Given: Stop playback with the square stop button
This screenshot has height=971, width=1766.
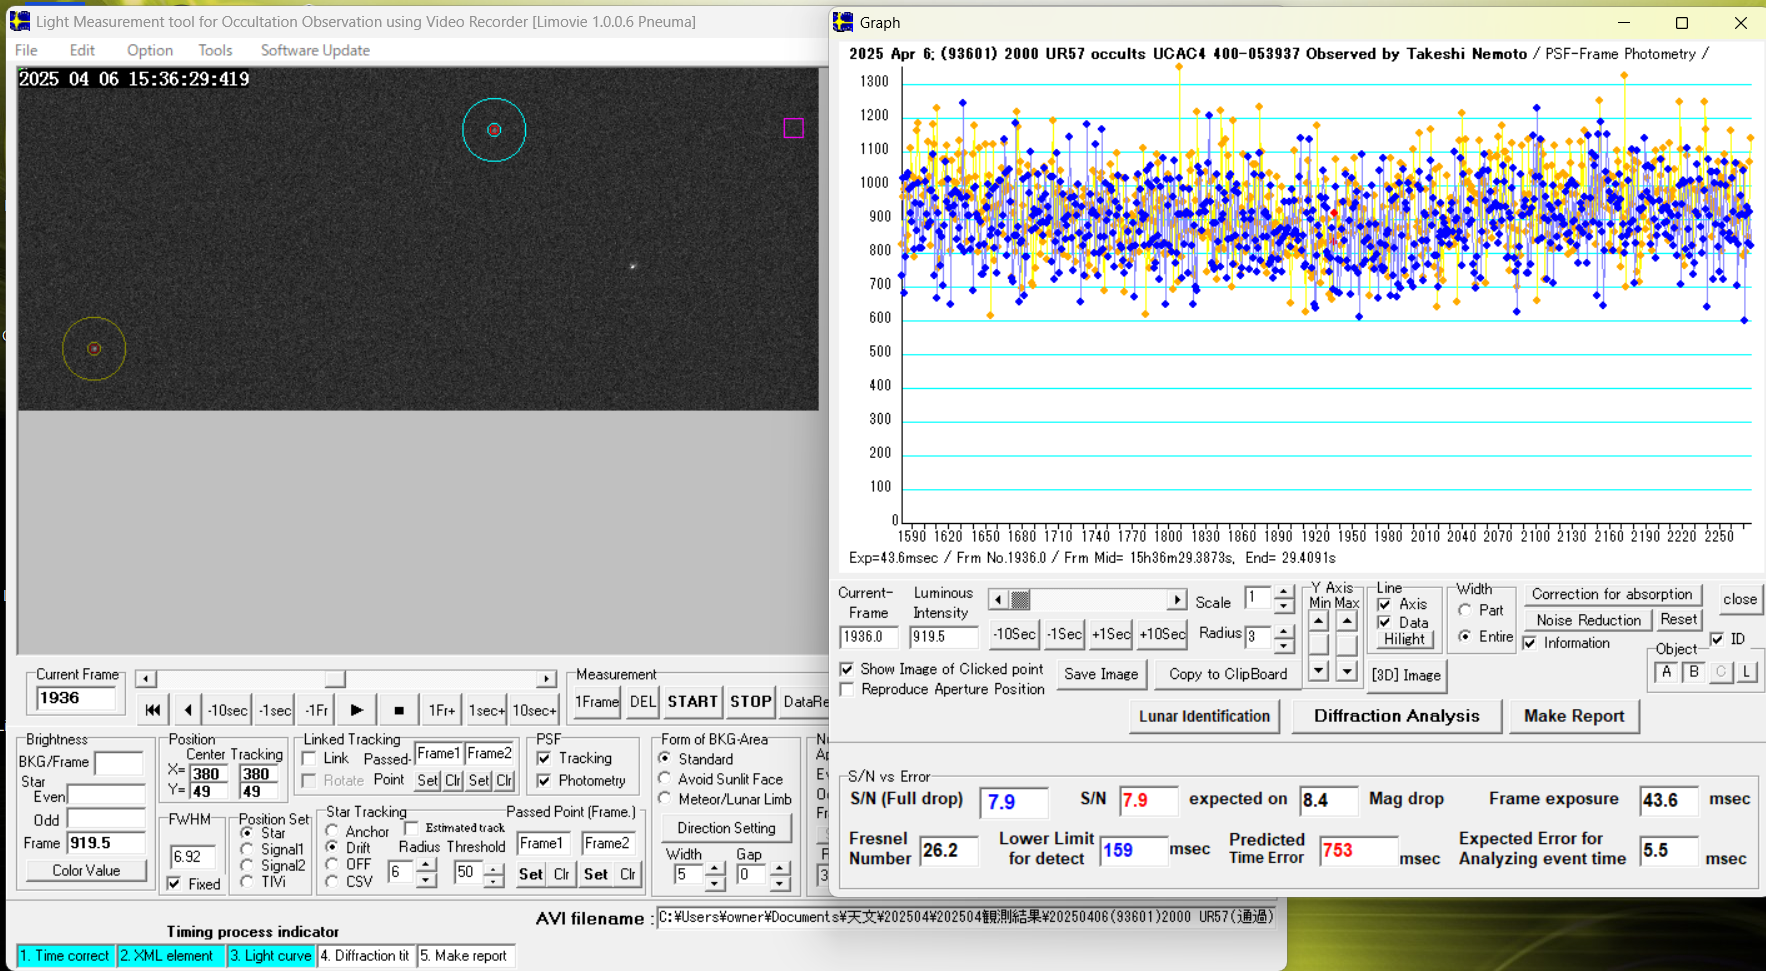Looking at the screenshot, I should (x=398, y=710).
